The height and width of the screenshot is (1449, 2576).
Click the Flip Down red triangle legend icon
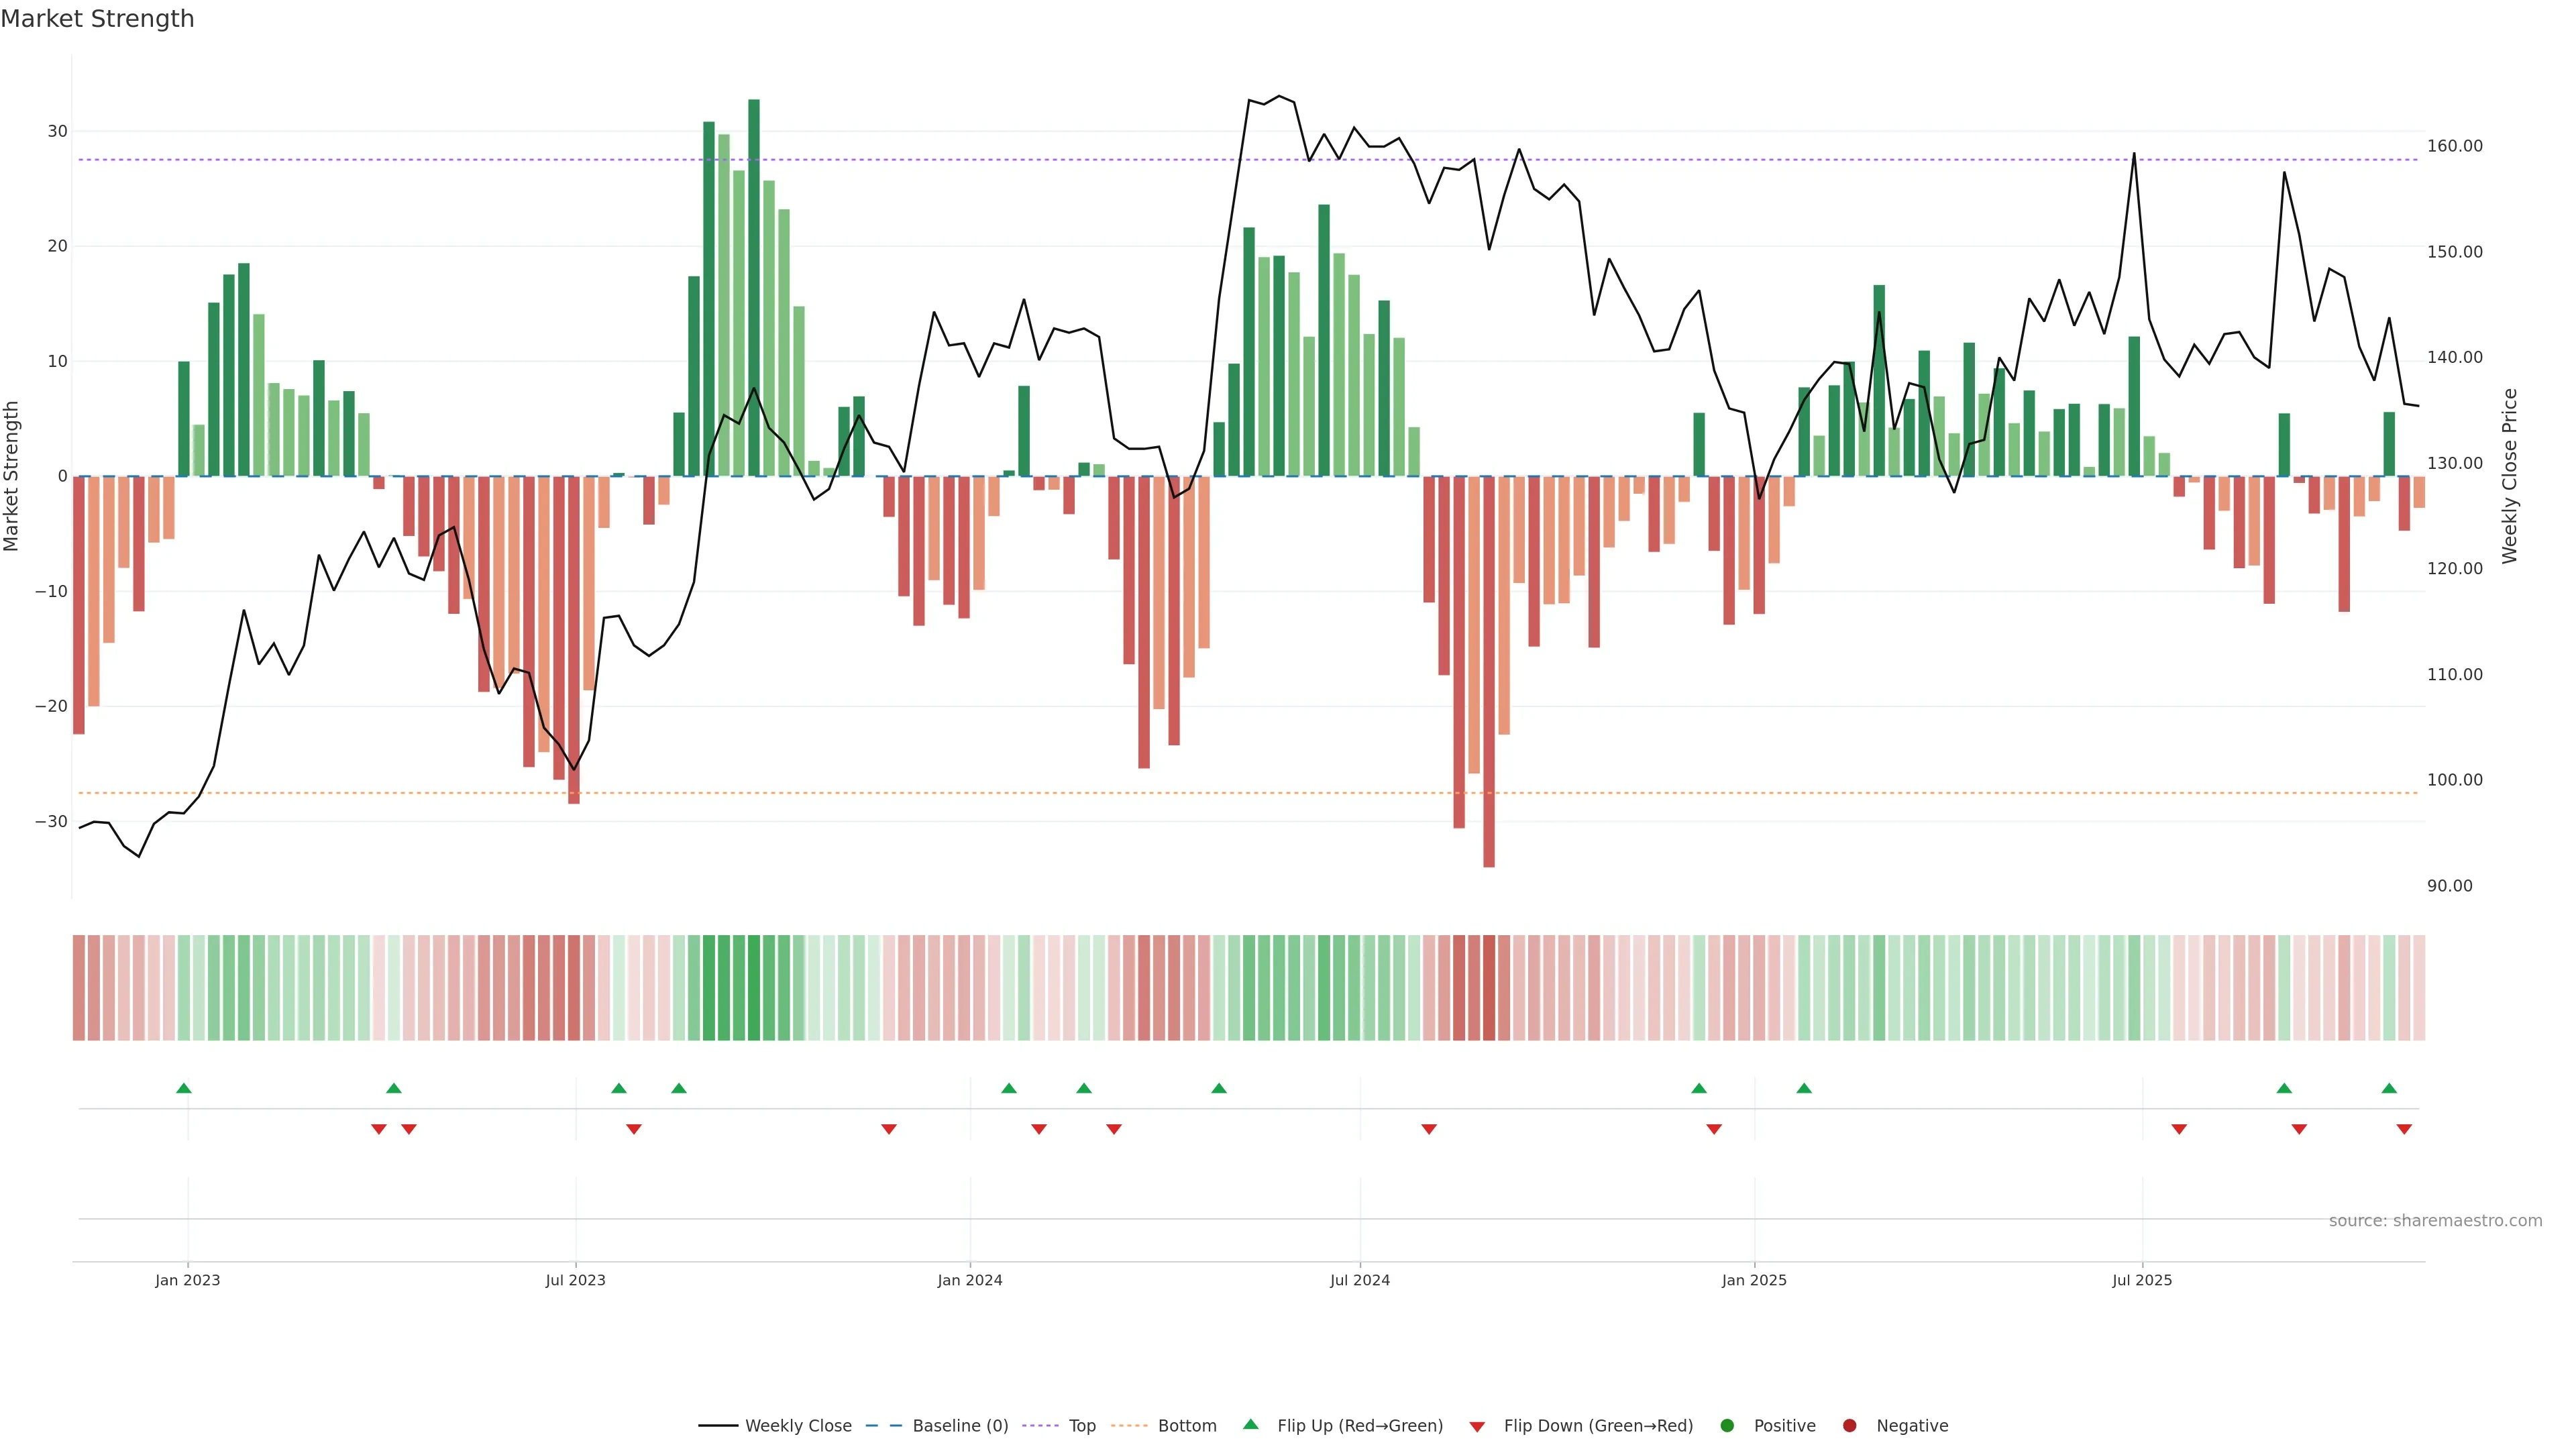tap(1477, 1426)
